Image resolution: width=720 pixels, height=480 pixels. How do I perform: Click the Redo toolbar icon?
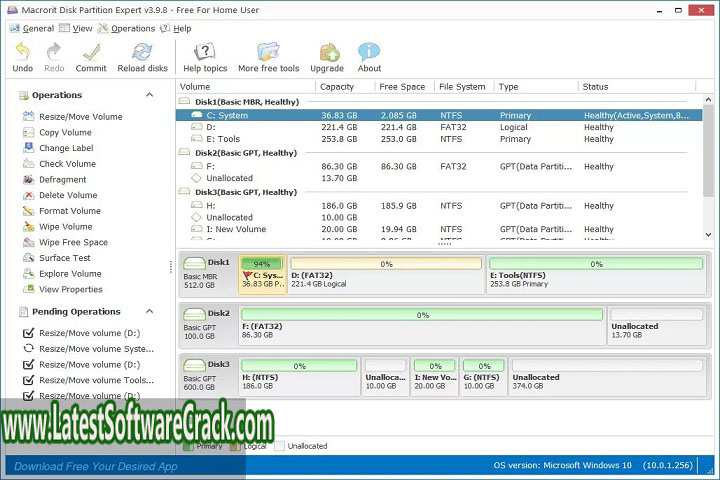(54, 51)
